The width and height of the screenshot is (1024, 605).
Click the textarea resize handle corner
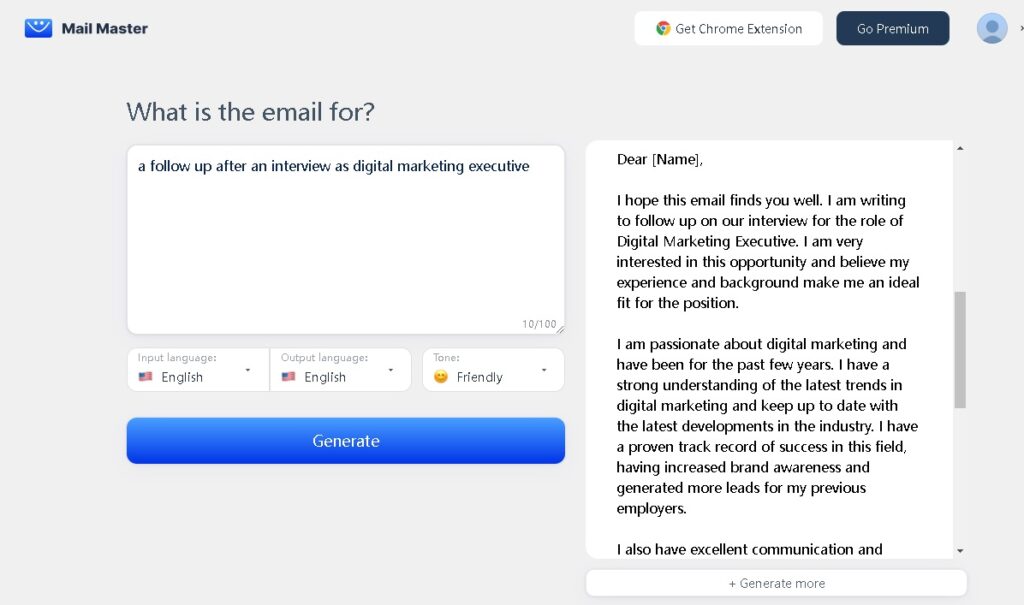coord(560,329)
